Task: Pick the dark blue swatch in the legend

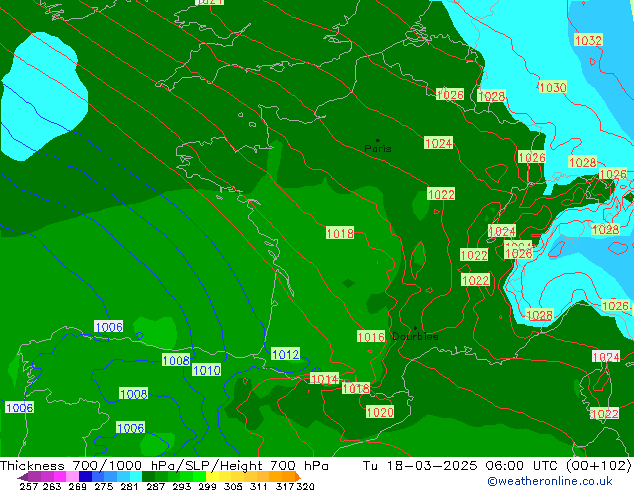Action: (85, 476)
